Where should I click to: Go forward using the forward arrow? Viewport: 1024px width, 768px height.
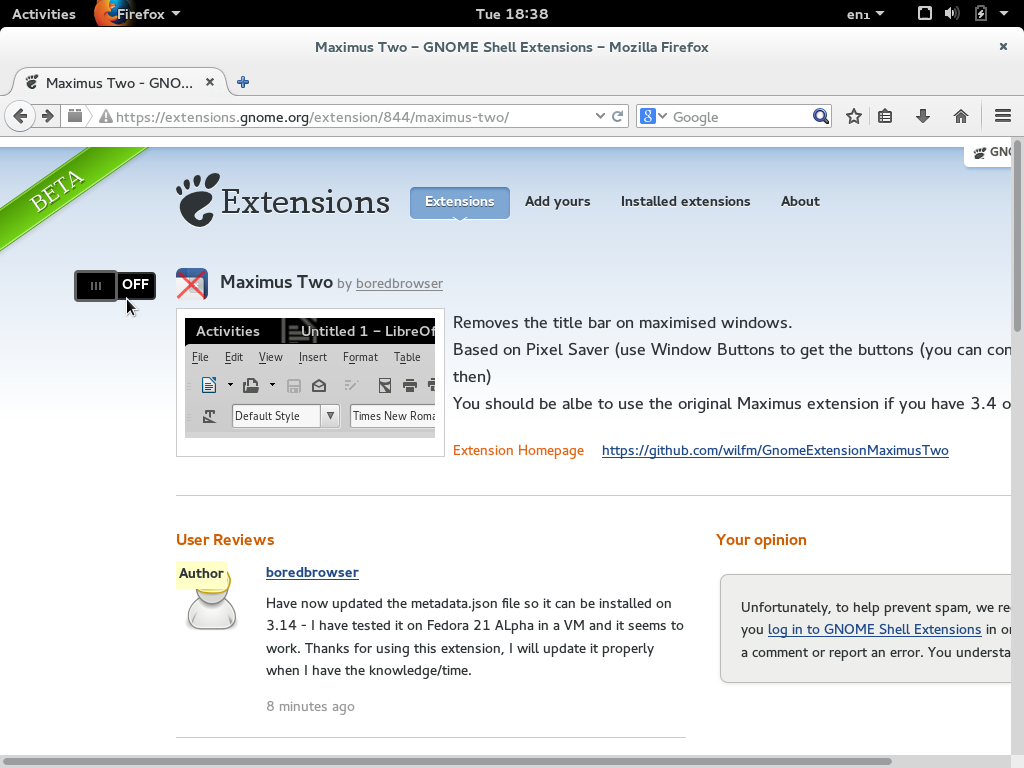tap(48, 117)
